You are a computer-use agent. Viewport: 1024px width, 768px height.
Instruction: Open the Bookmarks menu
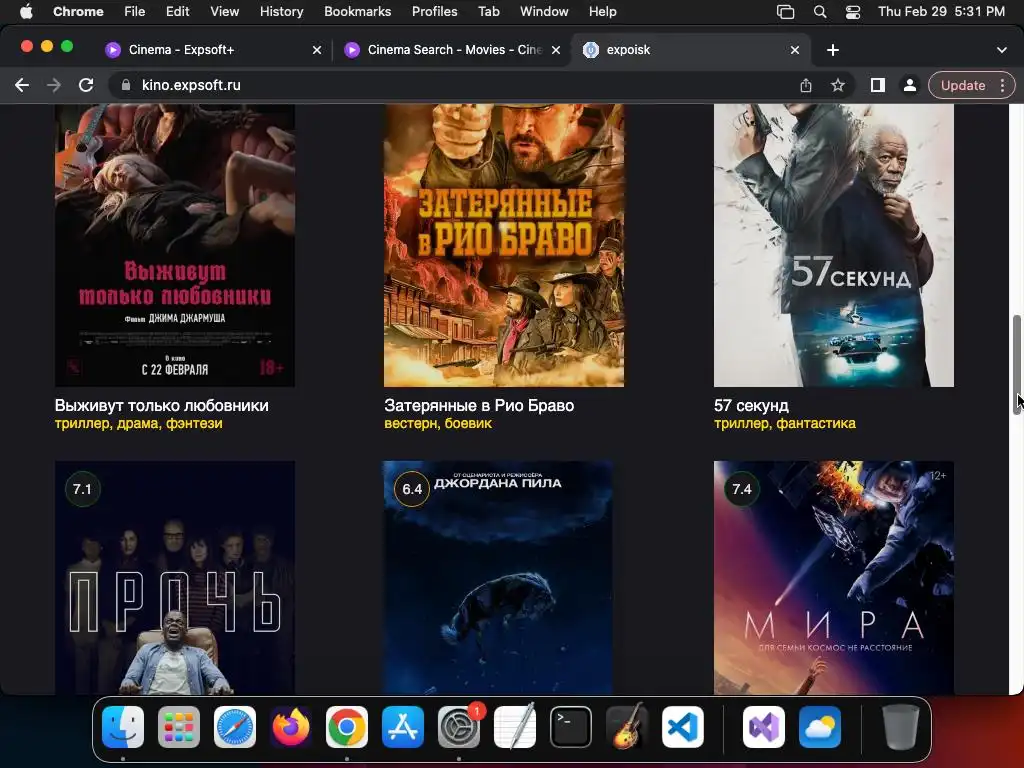tap(357, 12)
